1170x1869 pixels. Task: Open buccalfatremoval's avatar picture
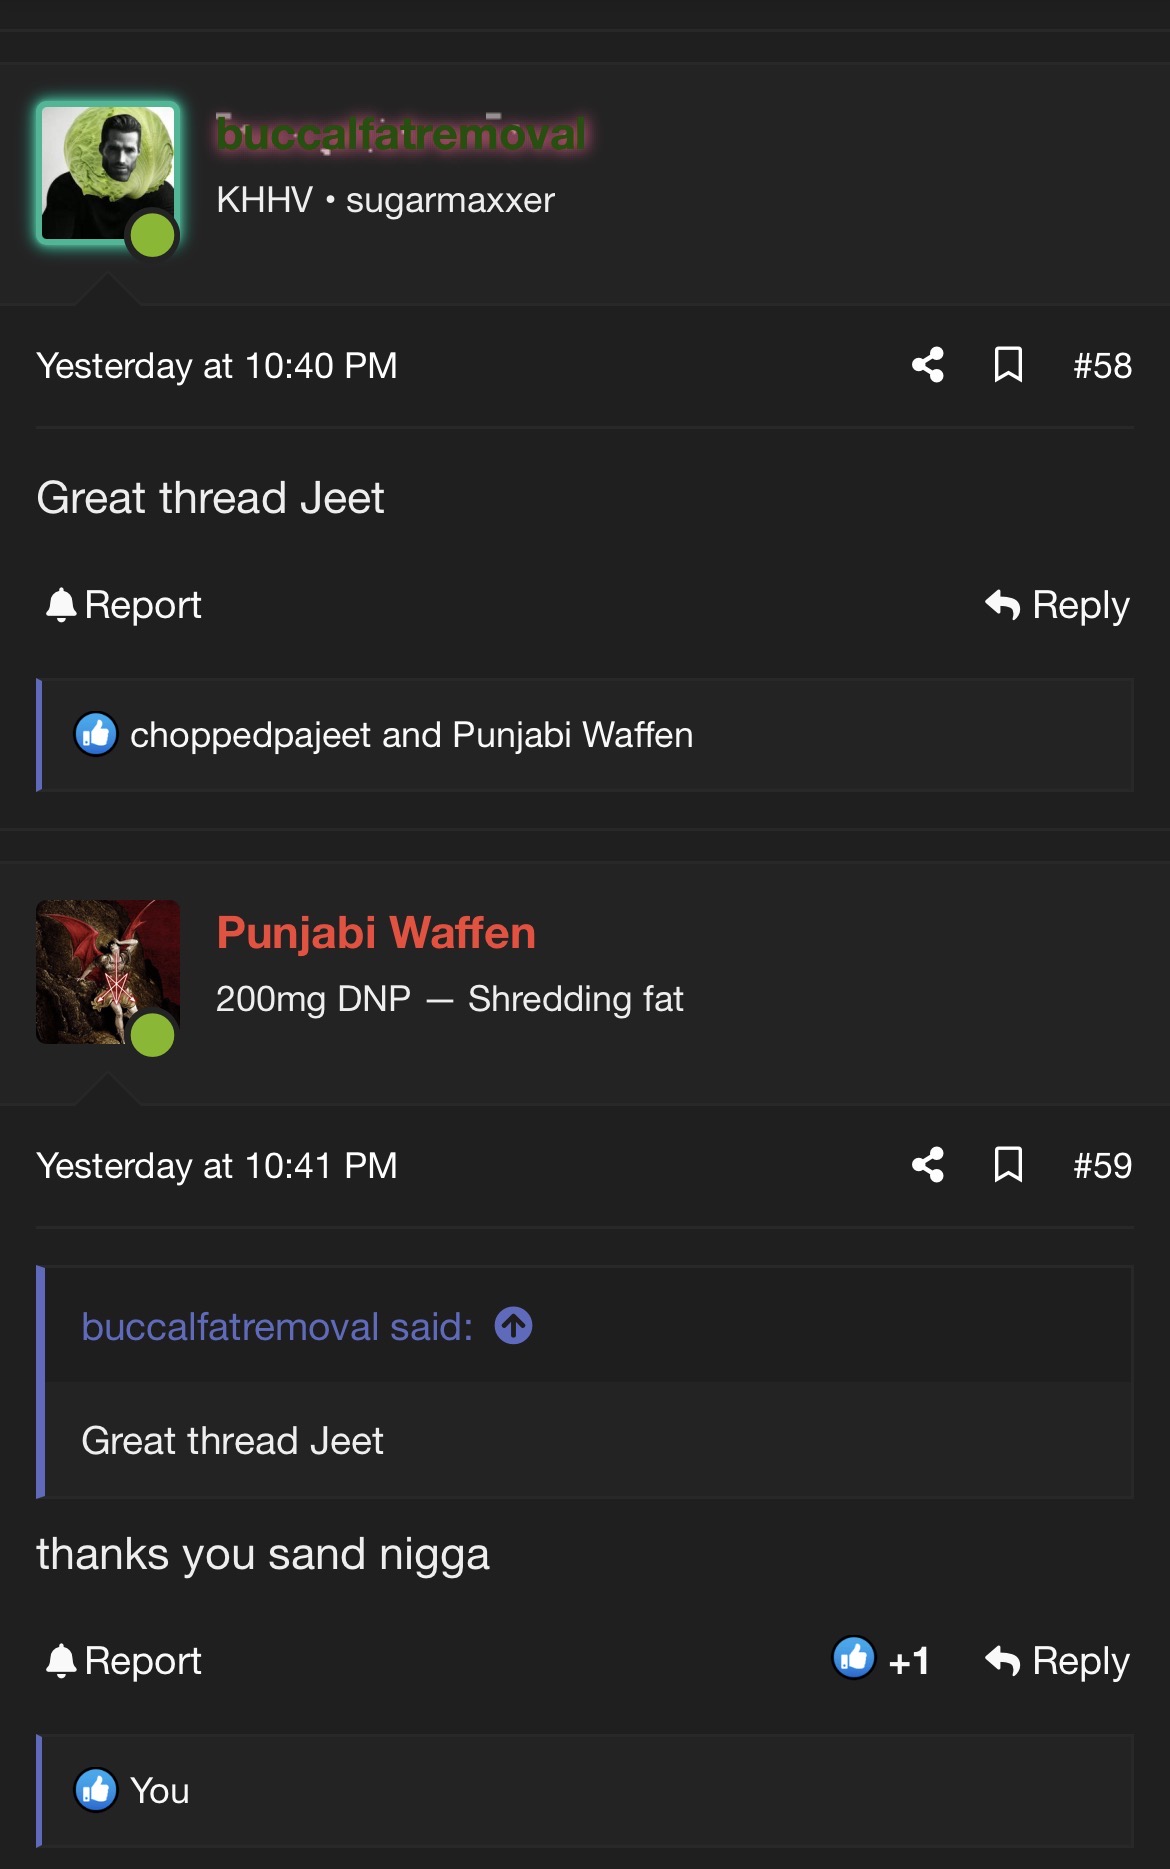tap(108, 173)
